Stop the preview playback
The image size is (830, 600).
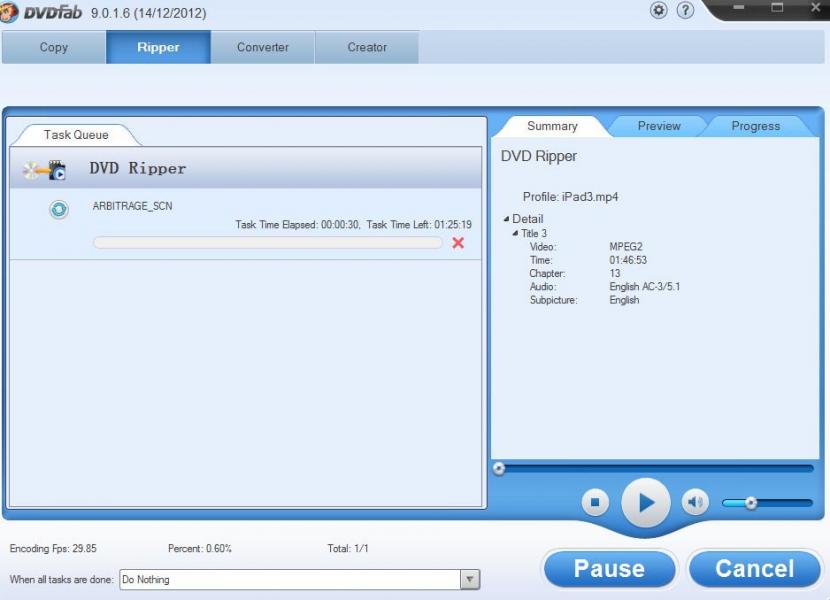click(x=595, y=502)
